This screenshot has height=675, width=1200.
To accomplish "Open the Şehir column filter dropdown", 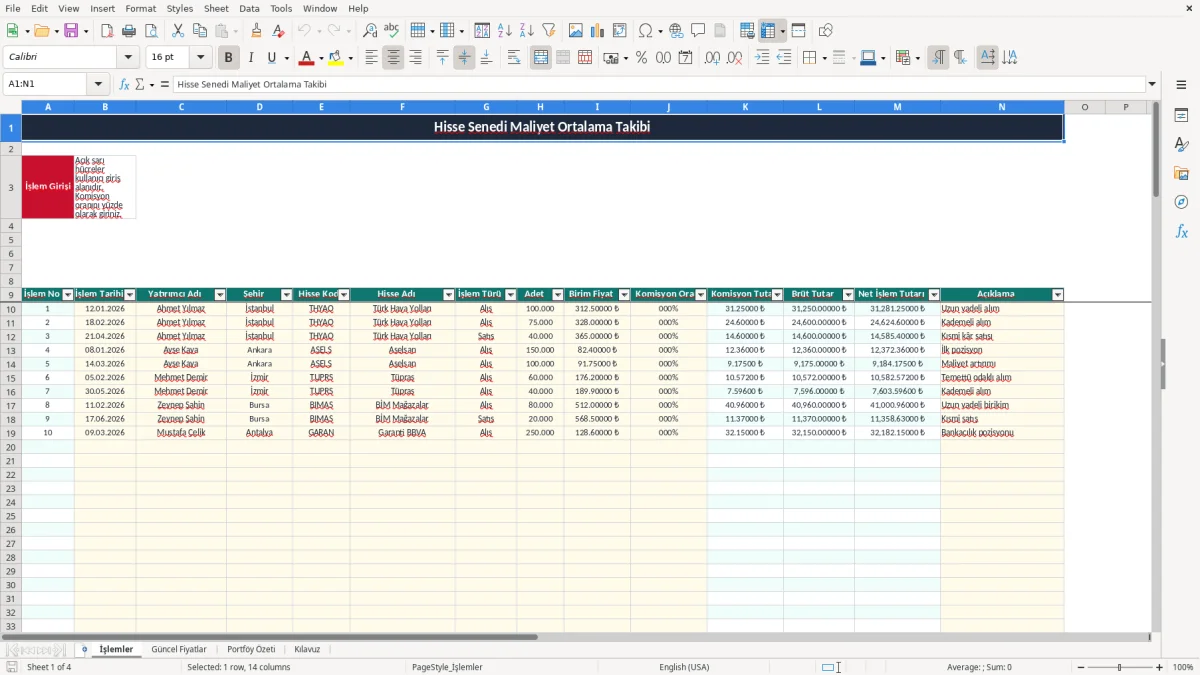I will 286,295.
